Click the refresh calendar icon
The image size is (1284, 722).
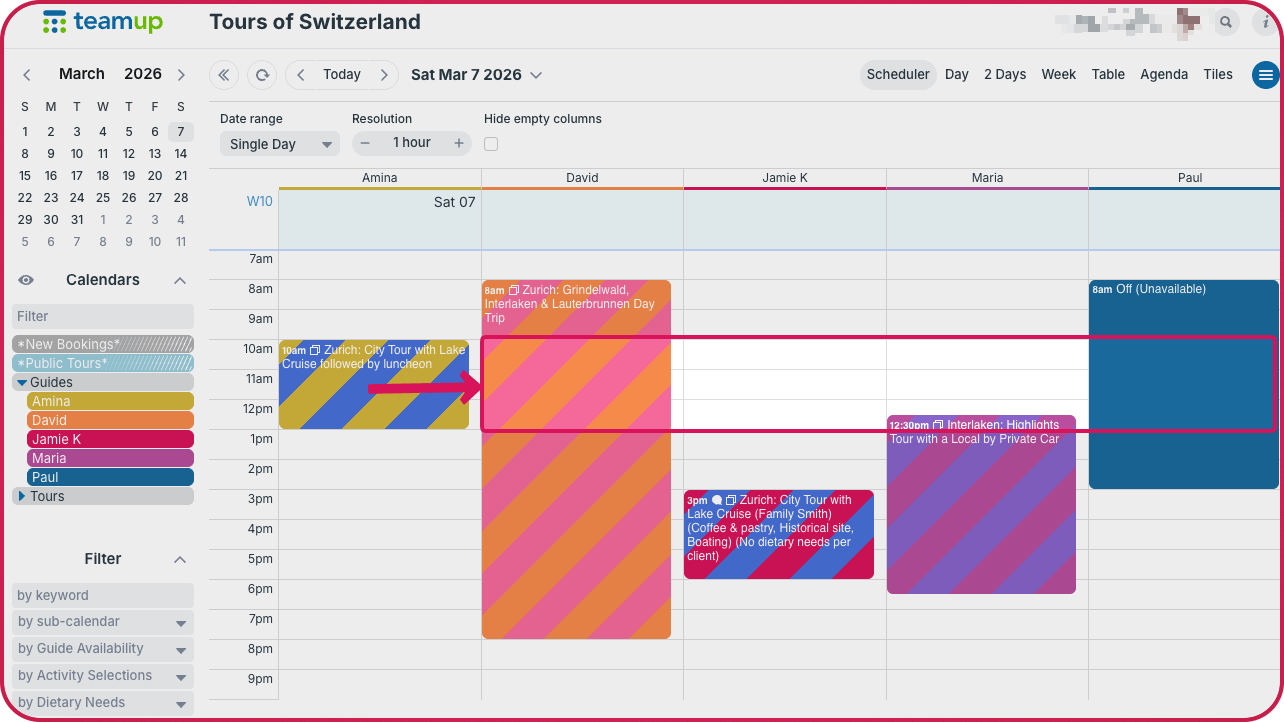coord(262,75)
